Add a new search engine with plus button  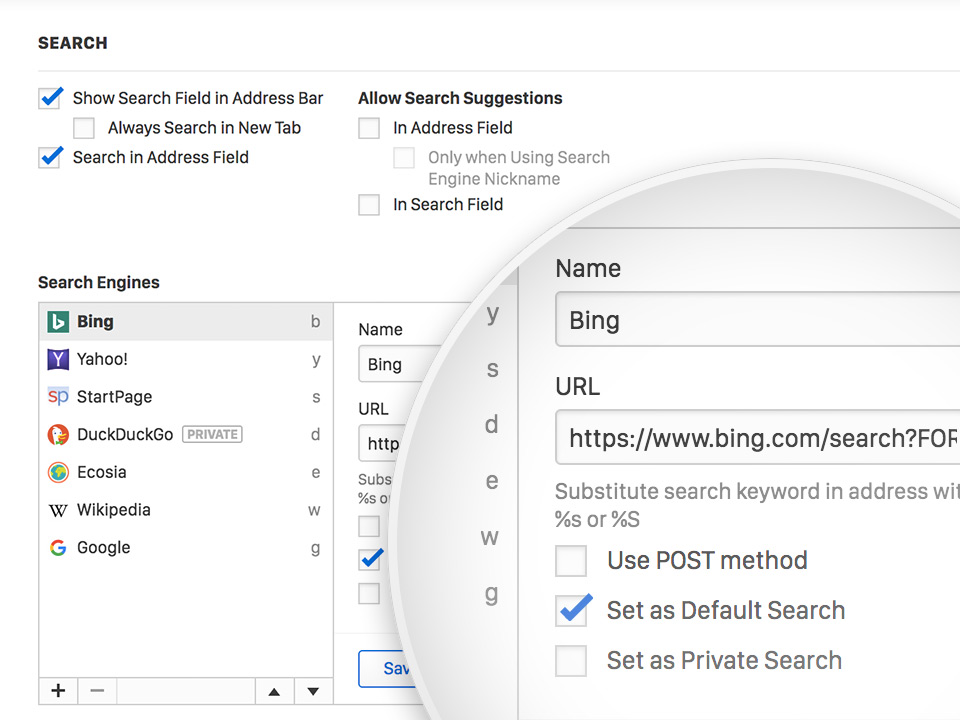coord(58,691)
